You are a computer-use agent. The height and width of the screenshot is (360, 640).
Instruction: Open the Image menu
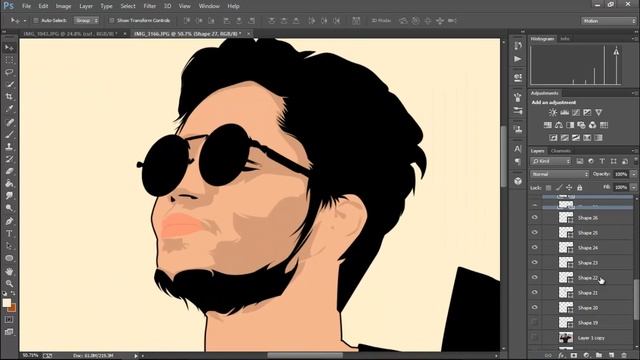pyautogui.click(x=63, y=6)
